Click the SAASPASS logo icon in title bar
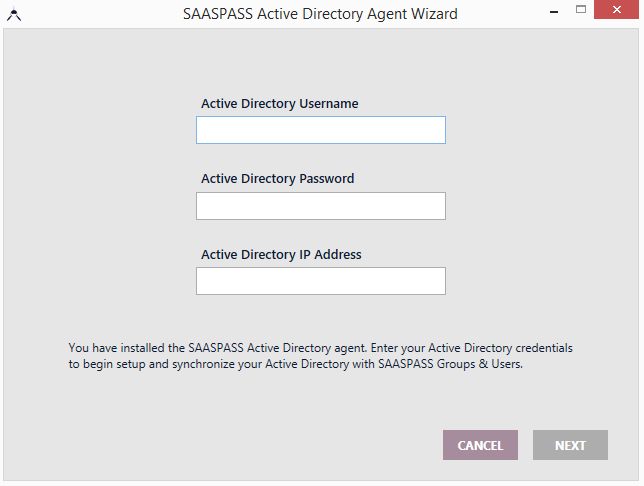This screenshot has height=486, width=644. pos(13,15)
